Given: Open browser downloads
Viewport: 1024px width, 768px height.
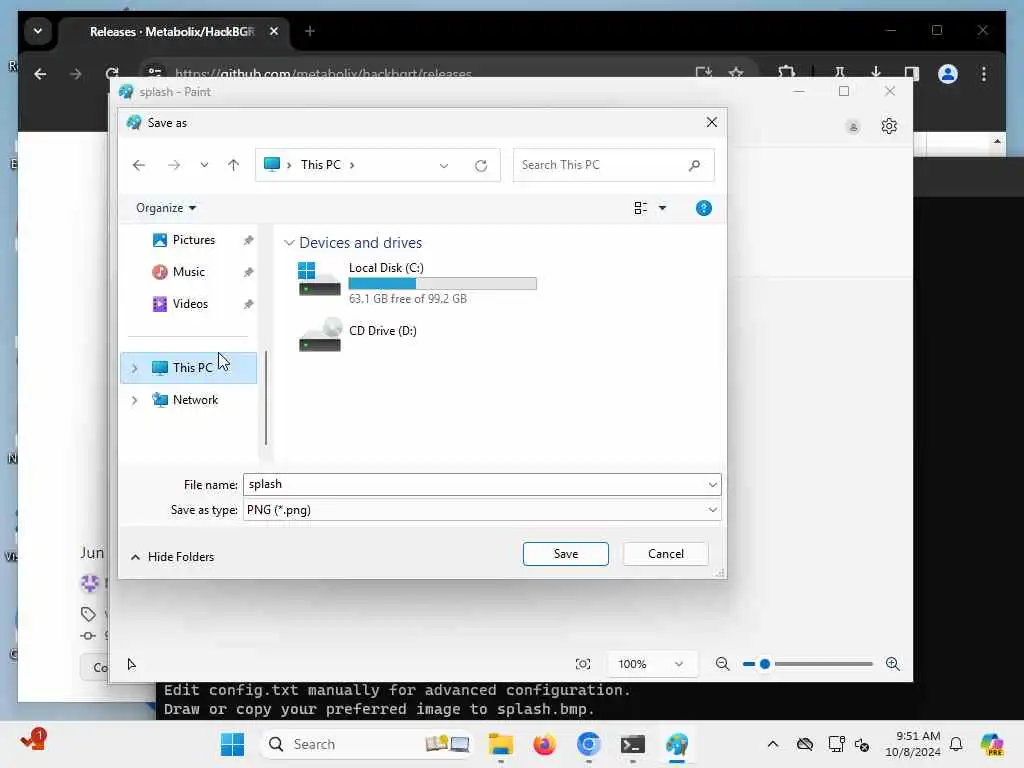Looking at the screenshot, I should (876, 73).
